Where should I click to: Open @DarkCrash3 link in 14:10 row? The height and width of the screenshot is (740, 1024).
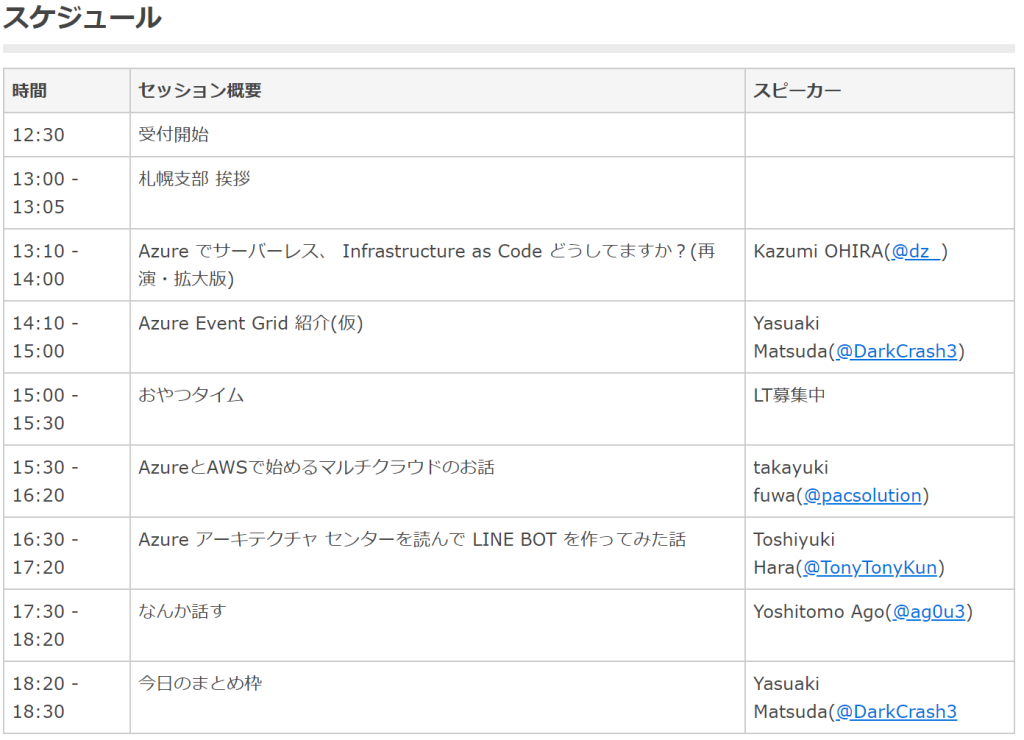896,351
